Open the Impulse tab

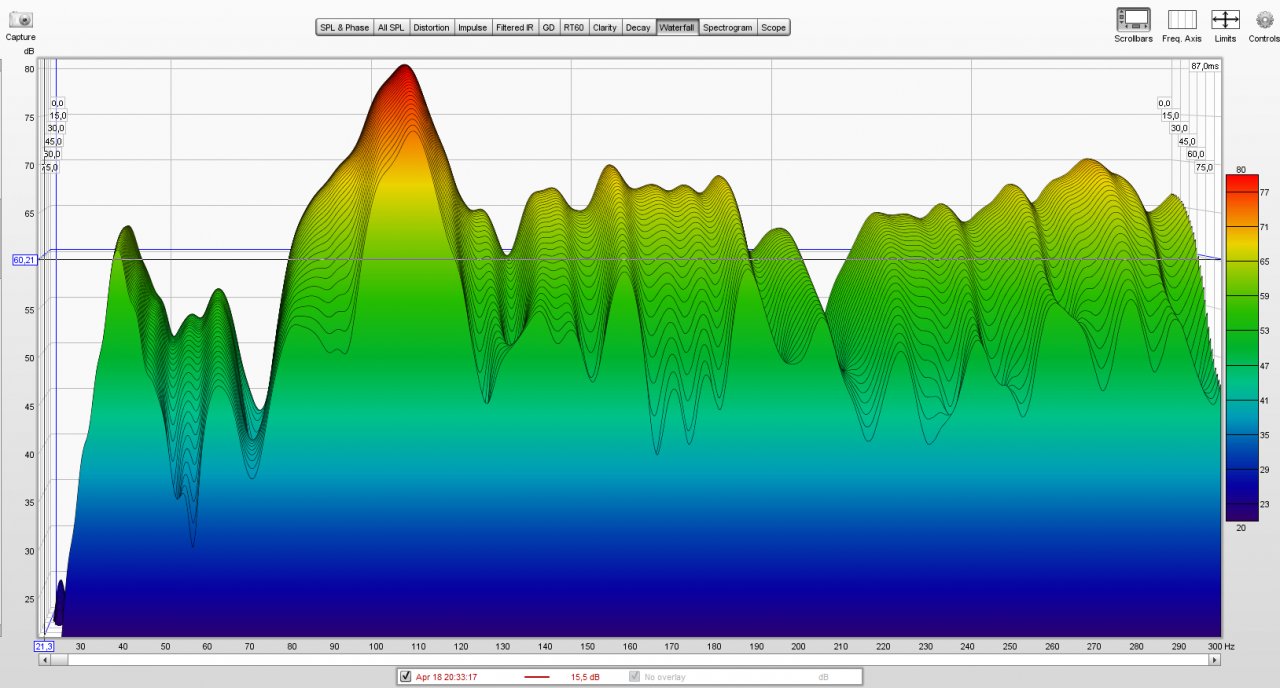[473, 28]
